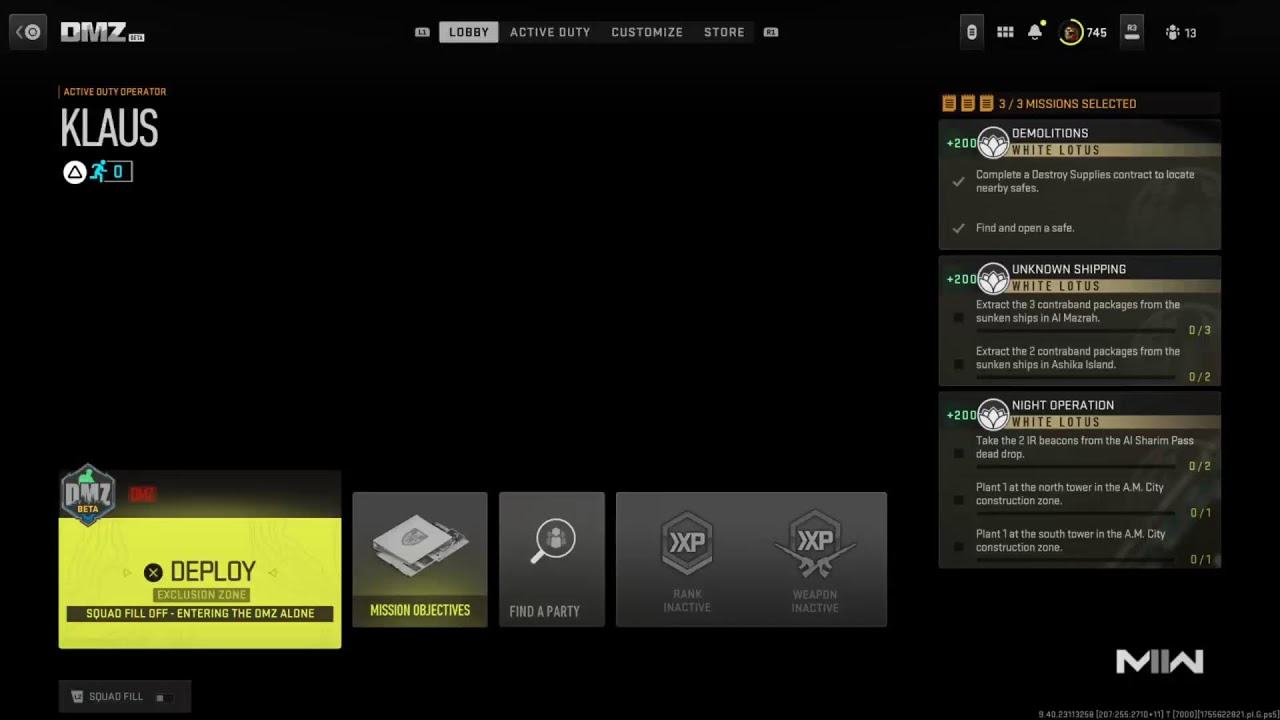The height and width of the screenshot is (720, 1280).
Task: Open the Lobby tab
Action: pyautogui.click(x=469, y=32)
